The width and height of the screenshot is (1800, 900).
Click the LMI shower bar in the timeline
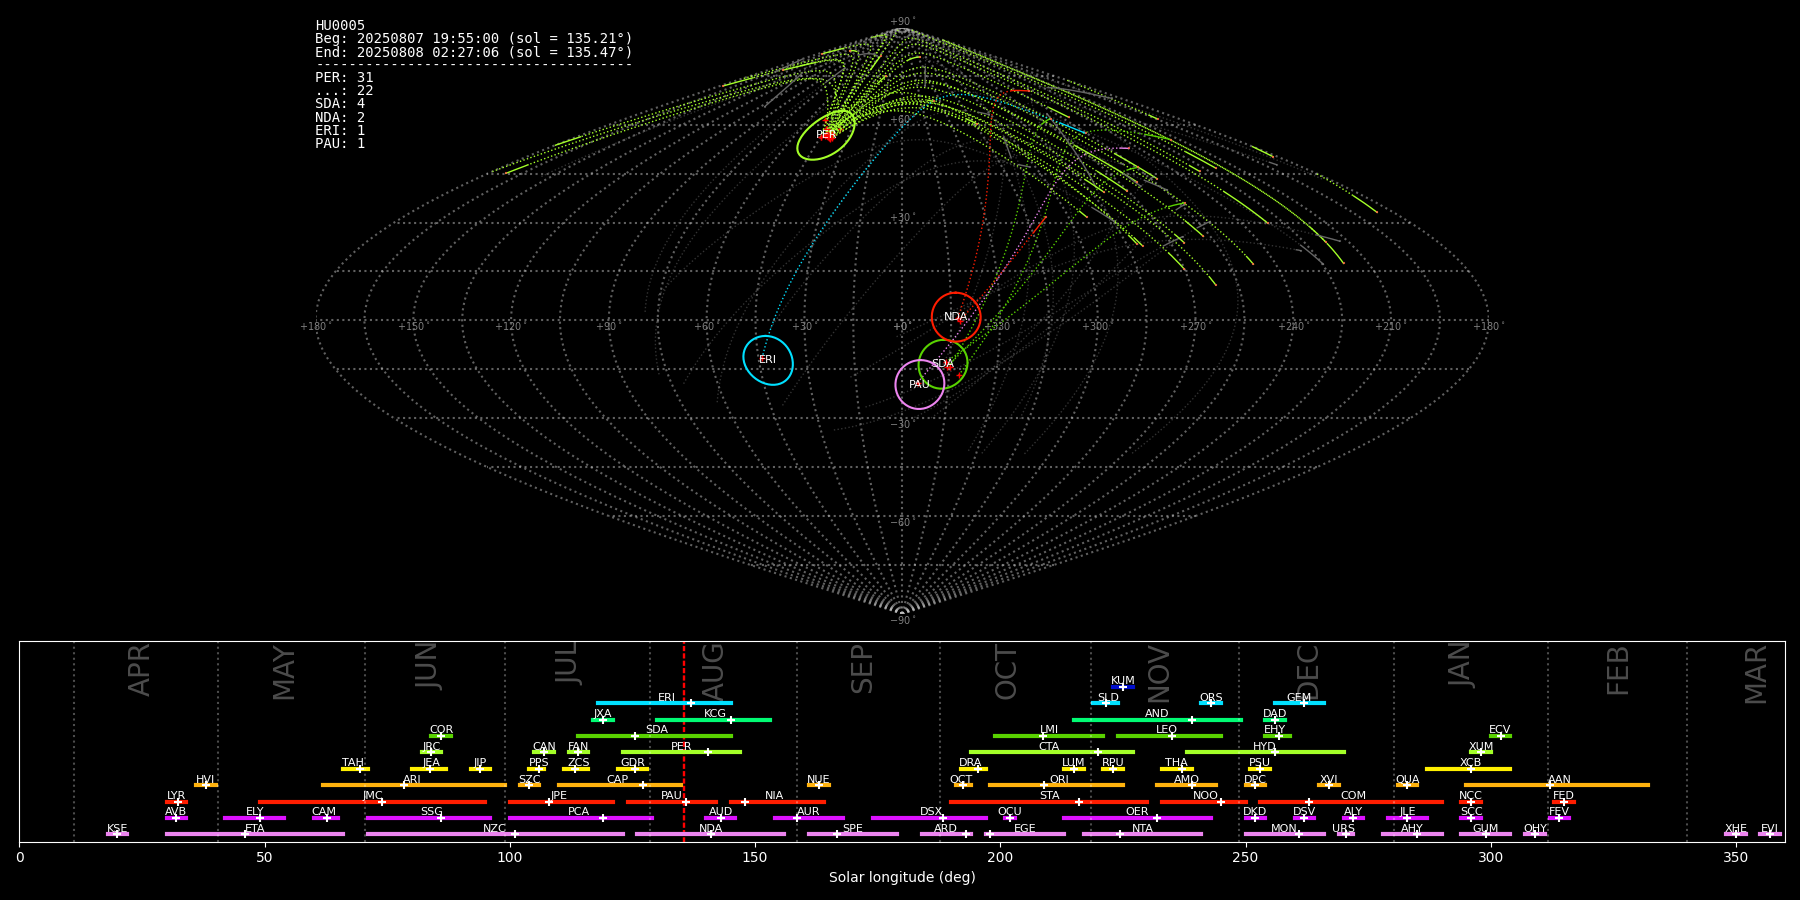(x=1049, y=736)
